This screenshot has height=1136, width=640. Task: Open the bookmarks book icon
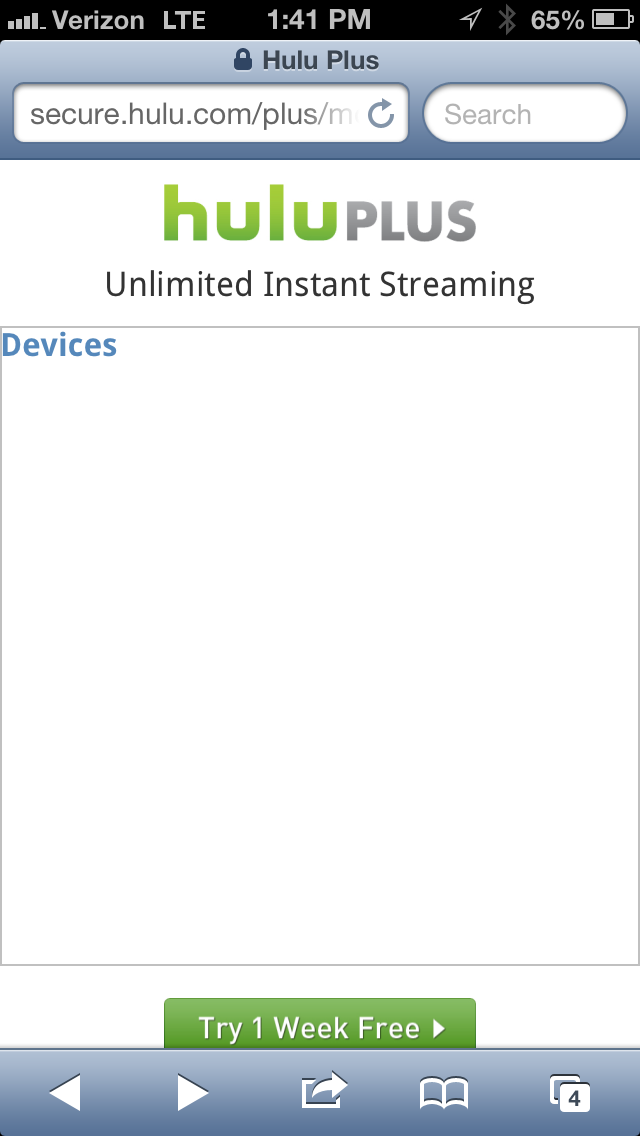pos(444,1093)
